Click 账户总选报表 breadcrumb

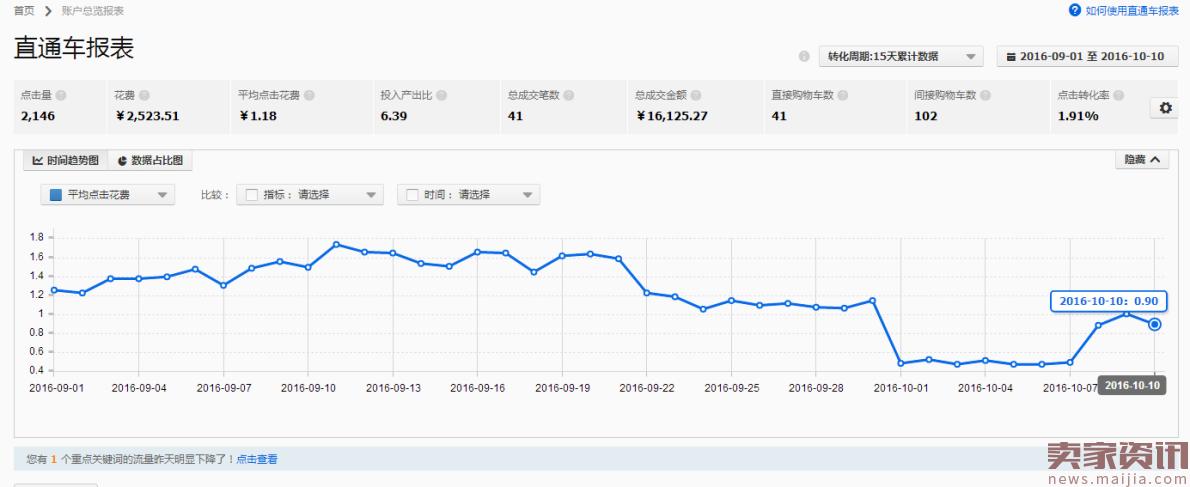pyautogui.click(x=93, y=11)
